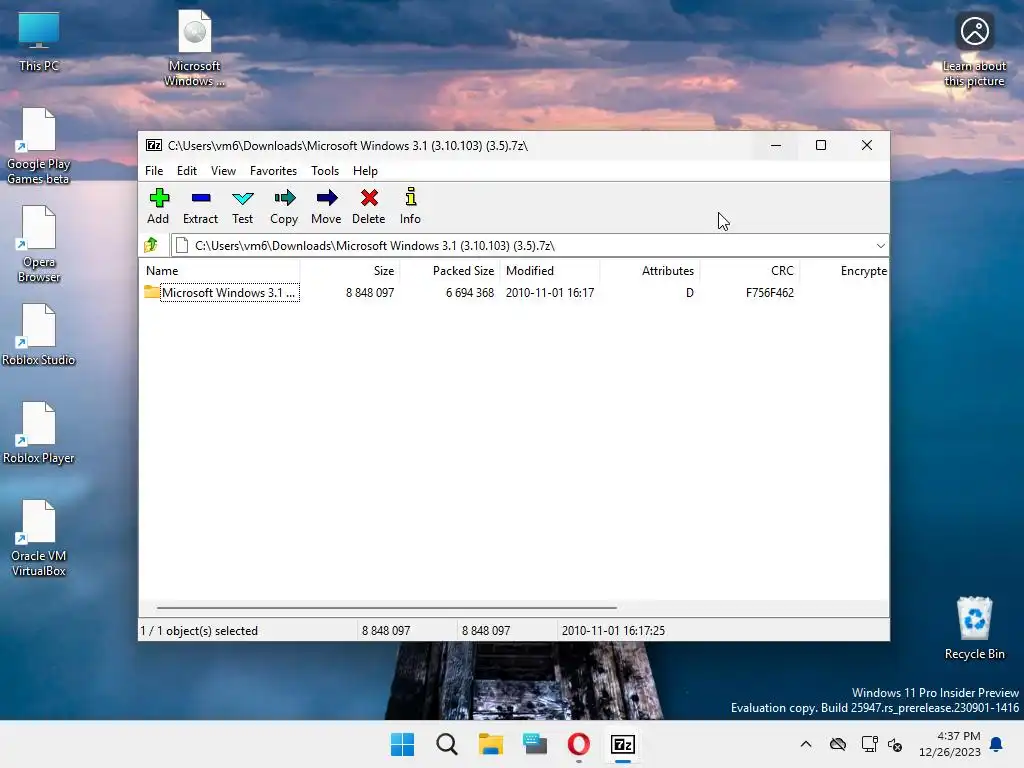Go up one folder level arrow
The width and height of the screenshot is (1024, 768).
pyautogui.click(x=152, y=246)
